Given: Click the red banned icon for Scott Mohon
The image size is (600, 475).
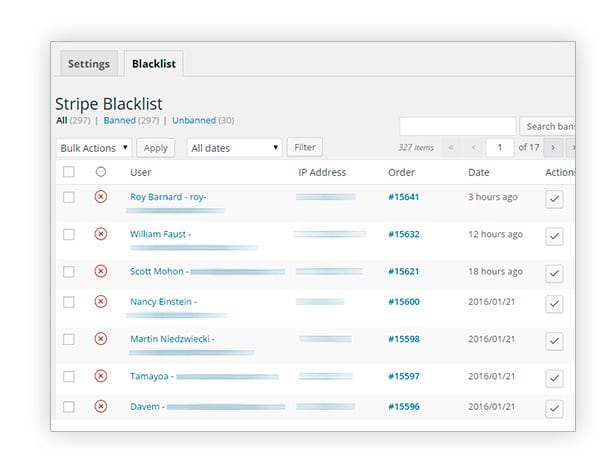Looking at the screenshot, I should pos(101,271).
